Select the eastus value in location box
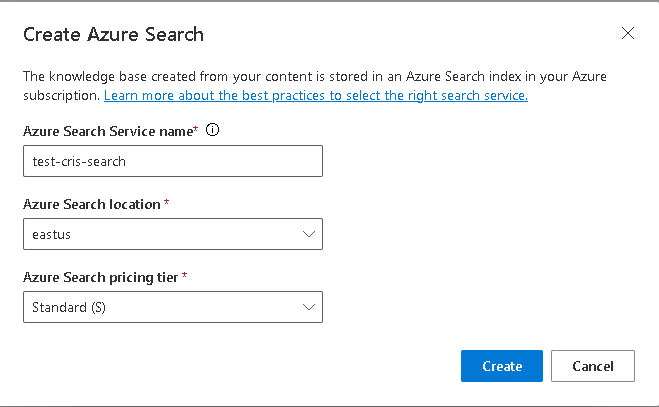The height and width of the screenshot is (407, 659). point(50,235)
